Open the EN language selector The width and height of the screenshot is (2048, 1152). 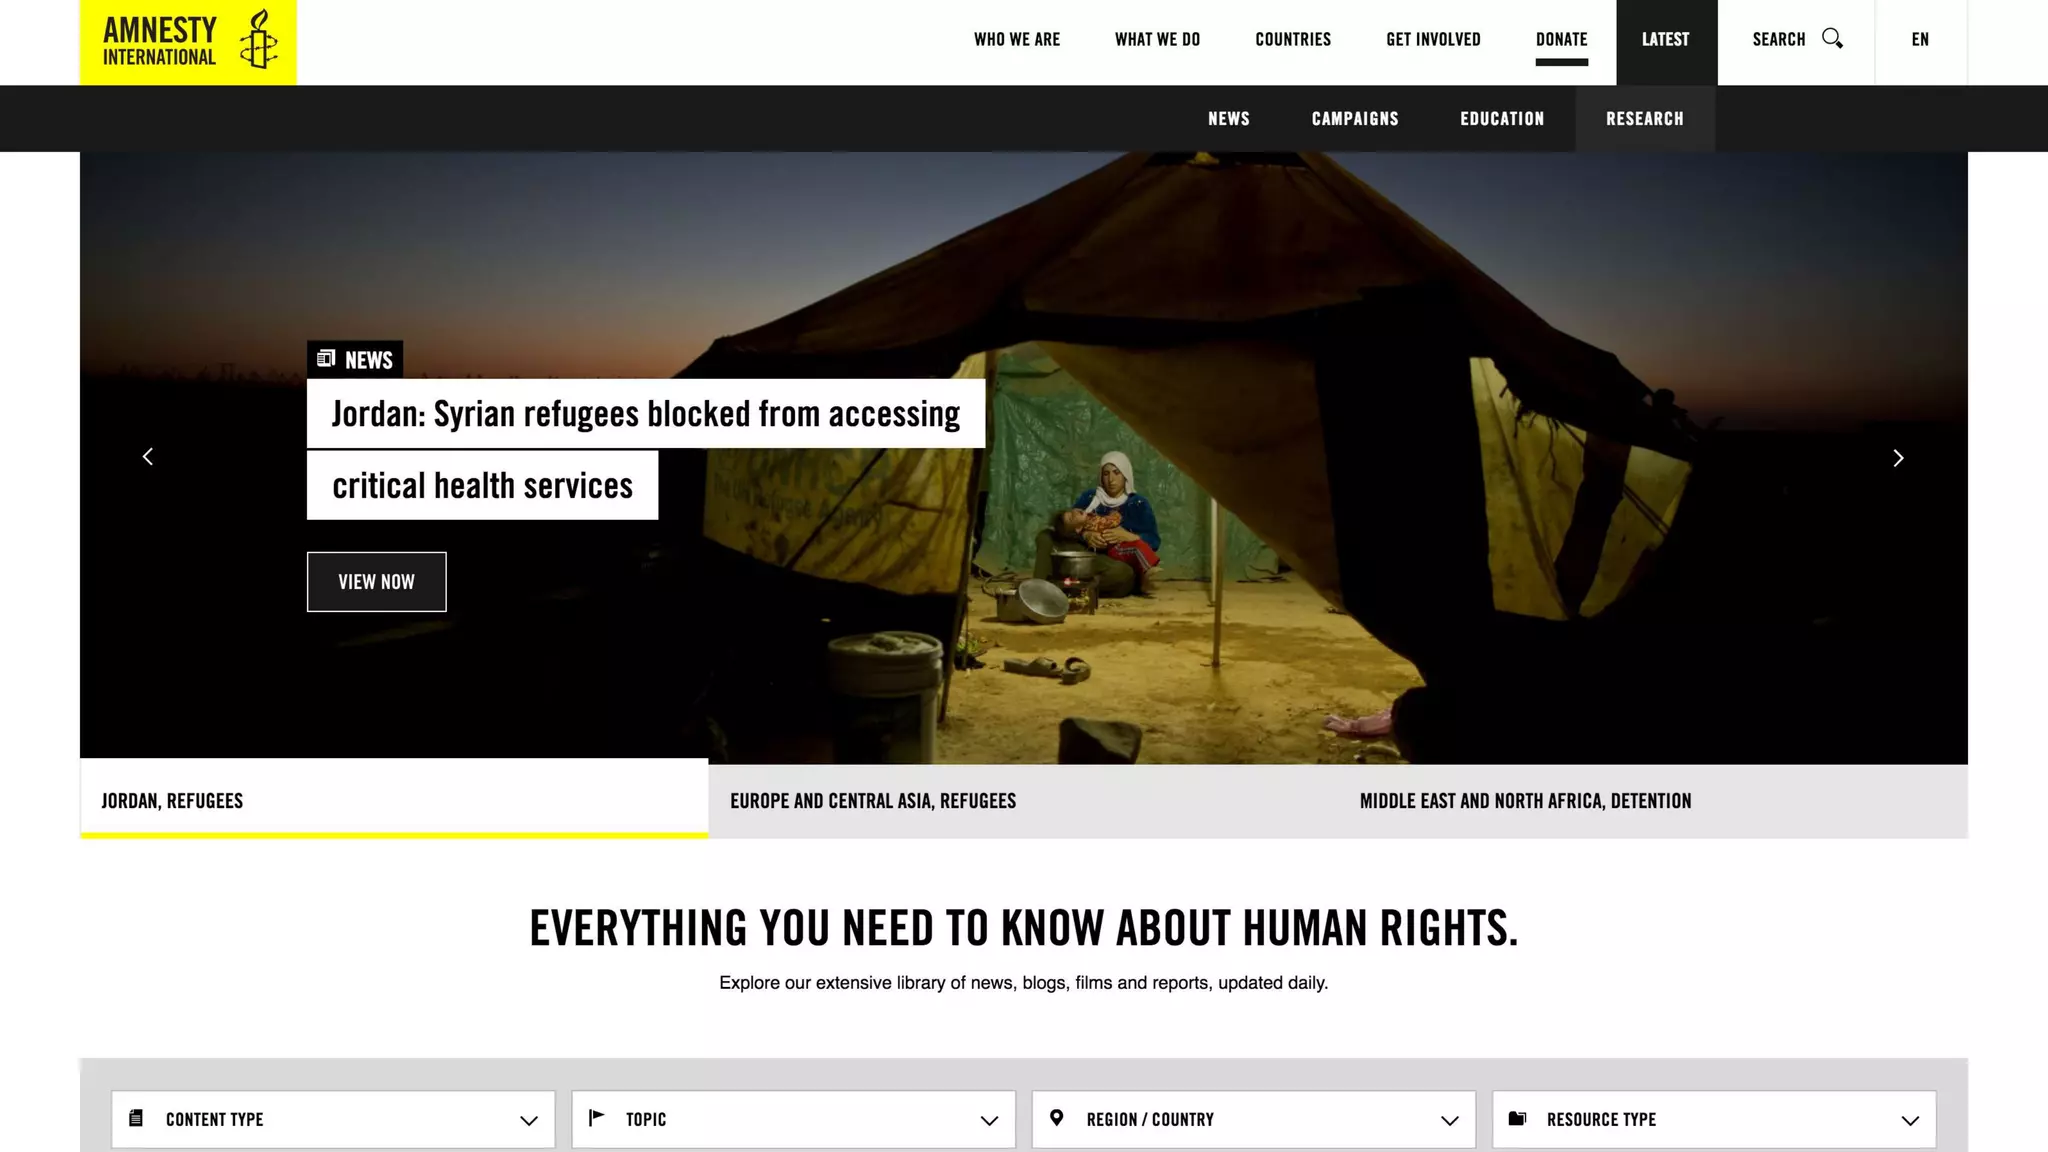1920,40
